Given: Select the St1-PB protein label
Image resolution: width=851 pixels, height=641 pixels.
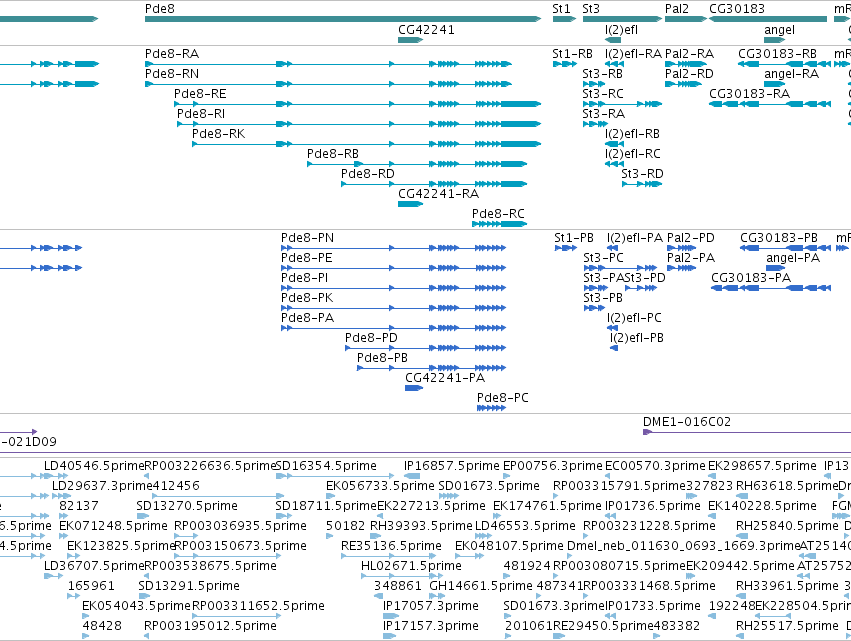Looking at the screenshot, I should tap(574, 238).
